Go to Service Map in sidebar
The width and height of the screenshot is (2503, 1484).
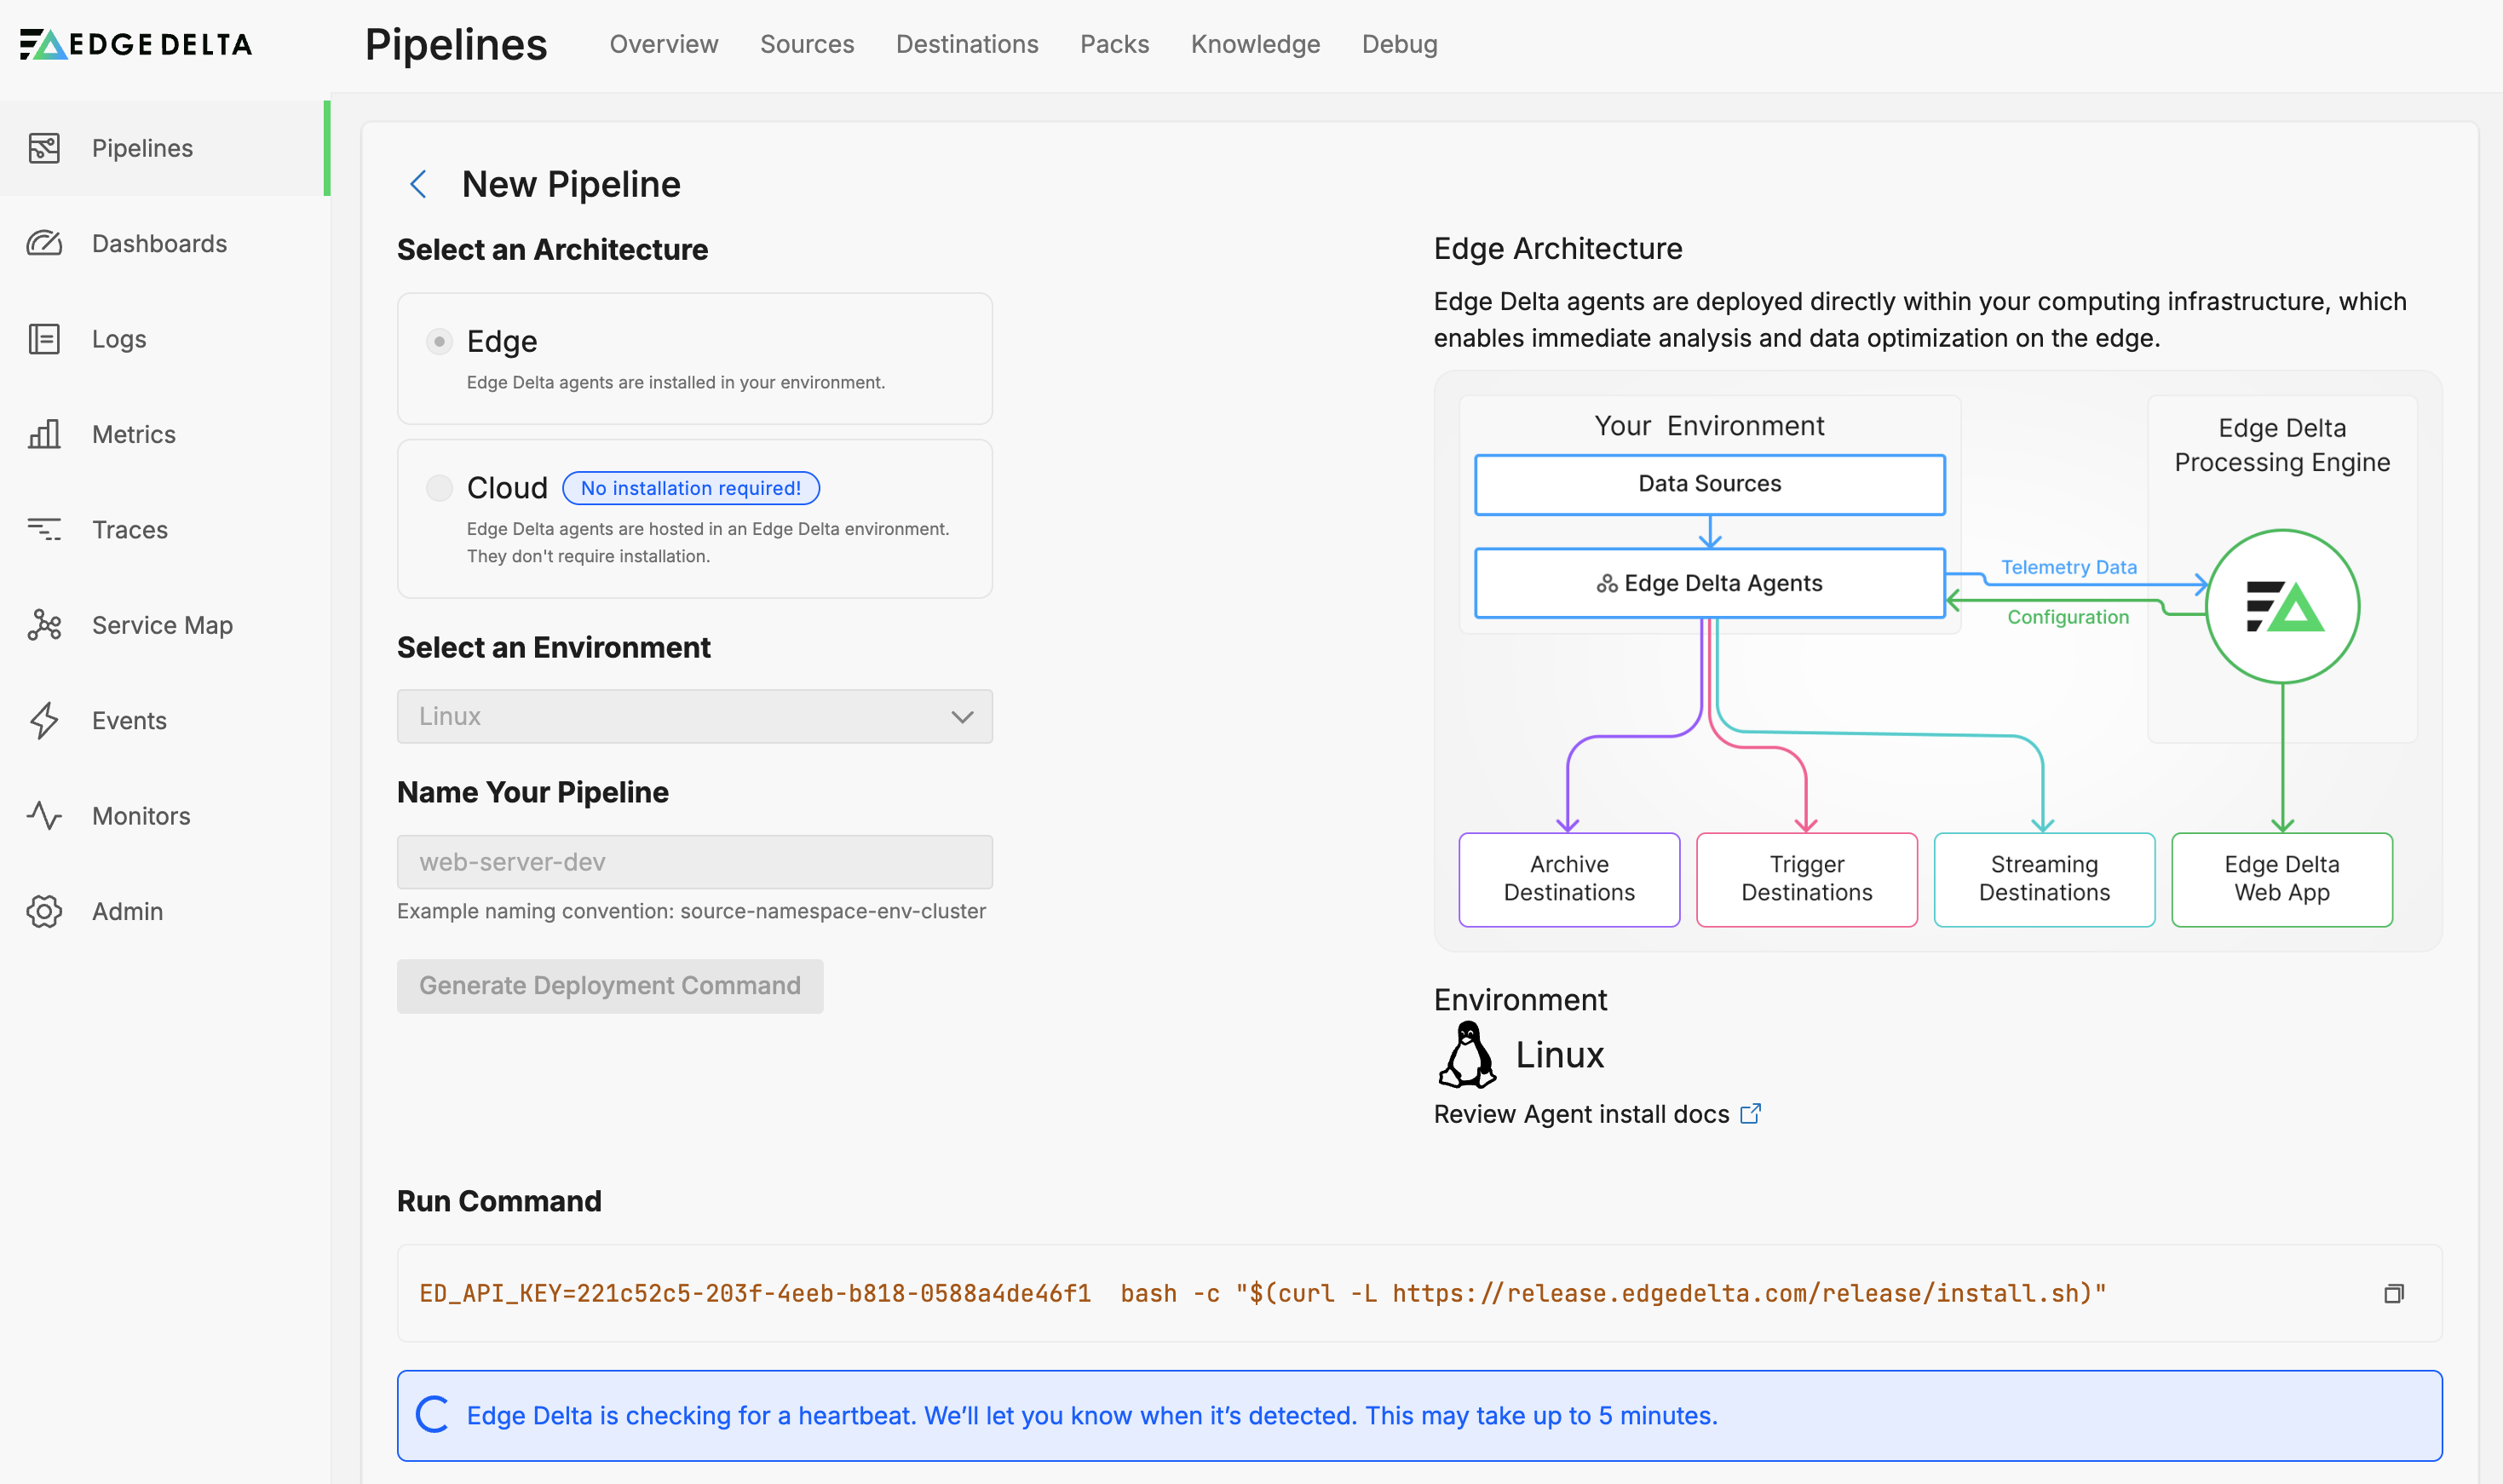(165, 625)
